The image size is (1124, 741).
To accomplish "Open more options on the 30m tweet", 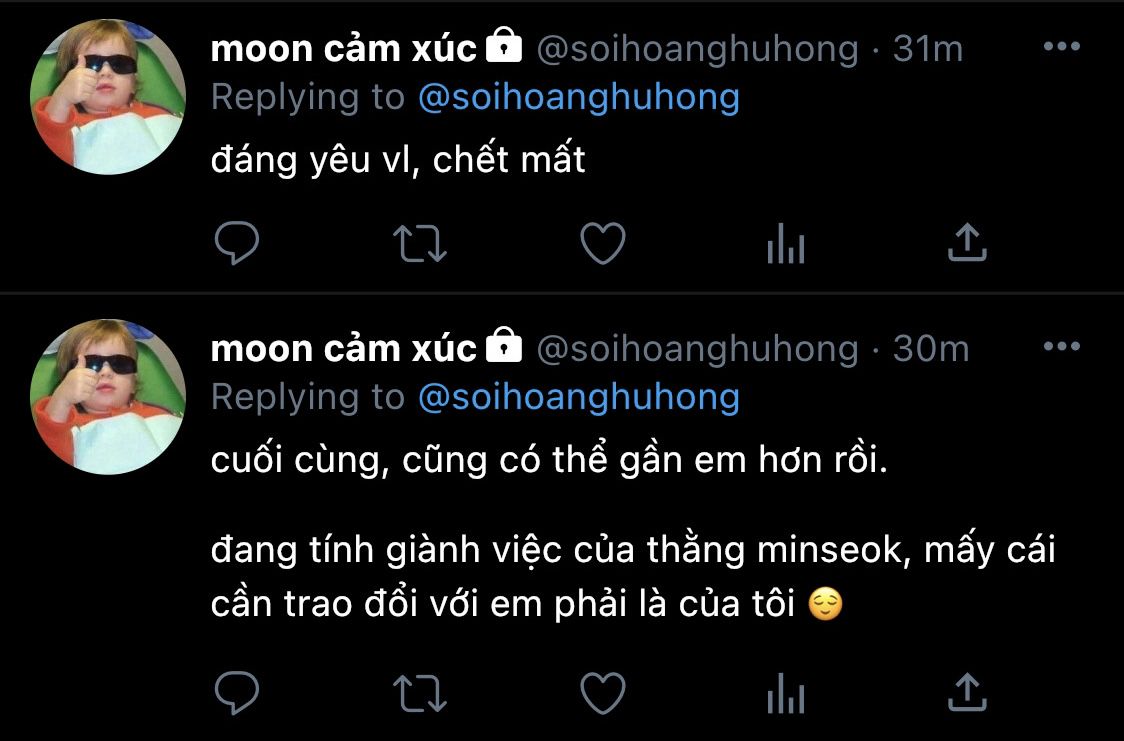I will tap(1062, 347).
